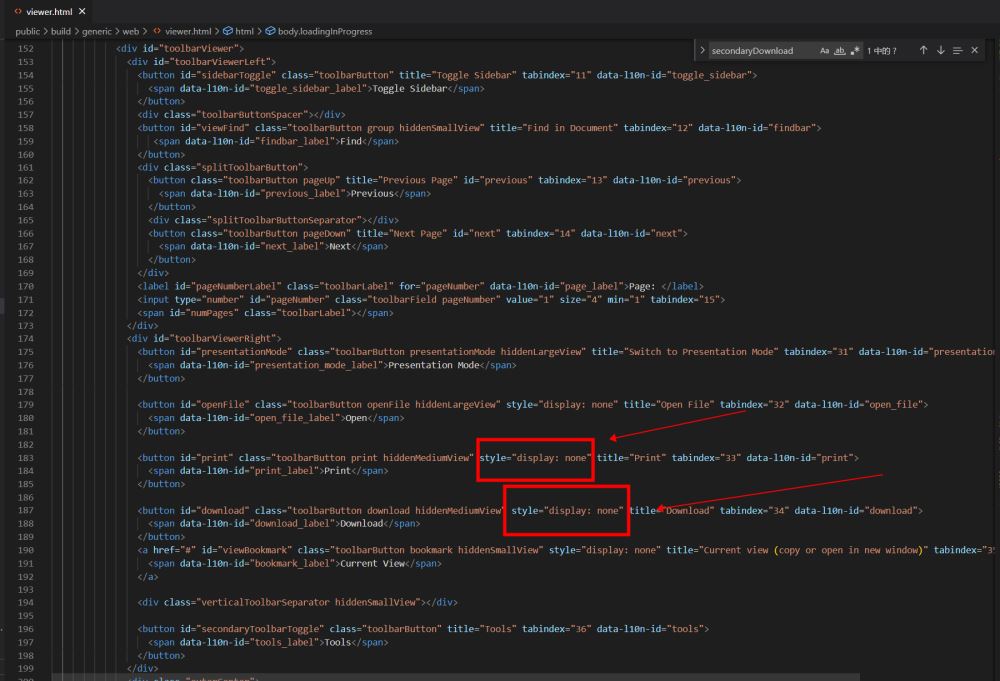Click the match count text in find widget
The image size is (1000, 681).
click(x=881, y=51)
